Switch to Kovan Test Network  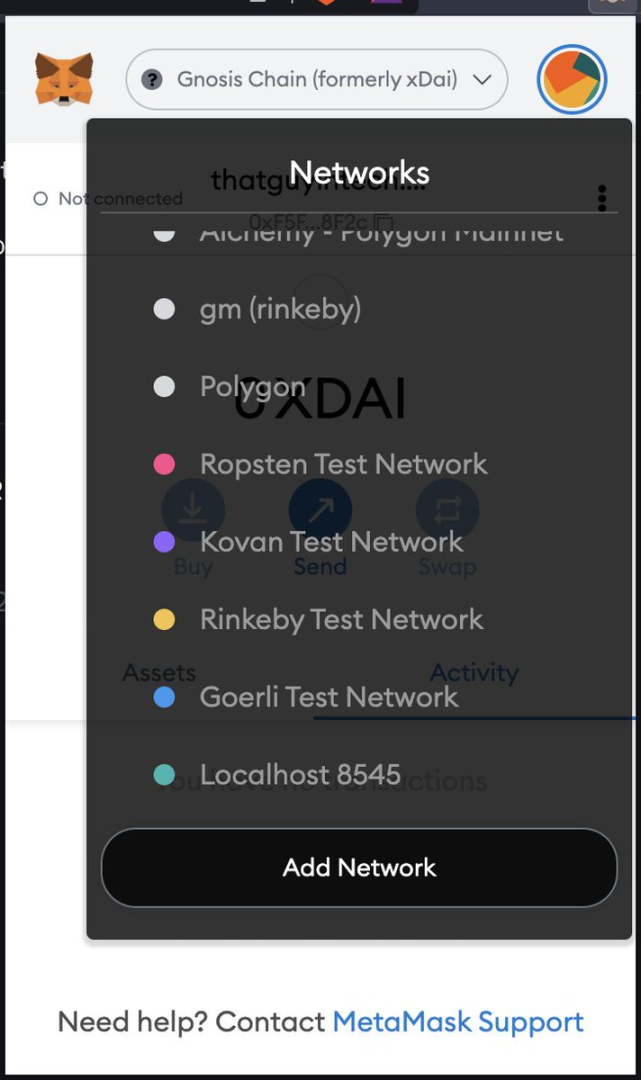[x=331, y=542]
